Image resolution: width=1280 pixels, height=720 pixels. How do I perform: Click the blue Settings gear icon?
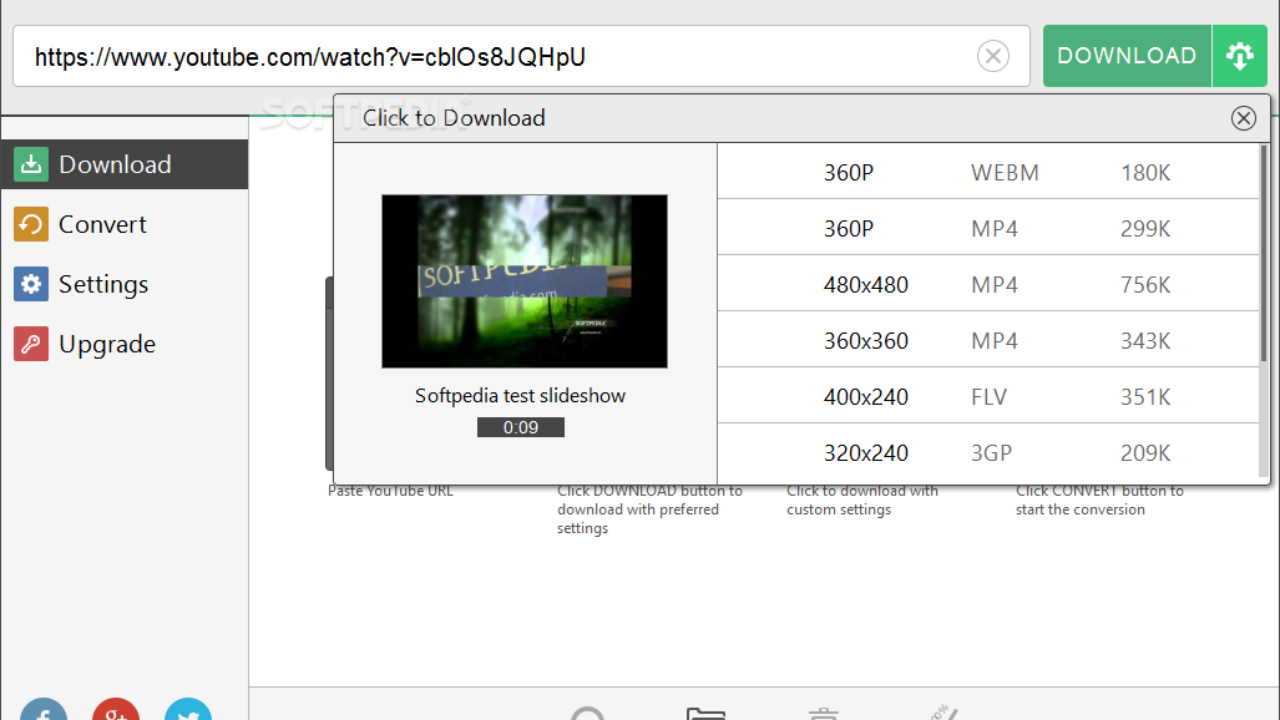point(31,284)
